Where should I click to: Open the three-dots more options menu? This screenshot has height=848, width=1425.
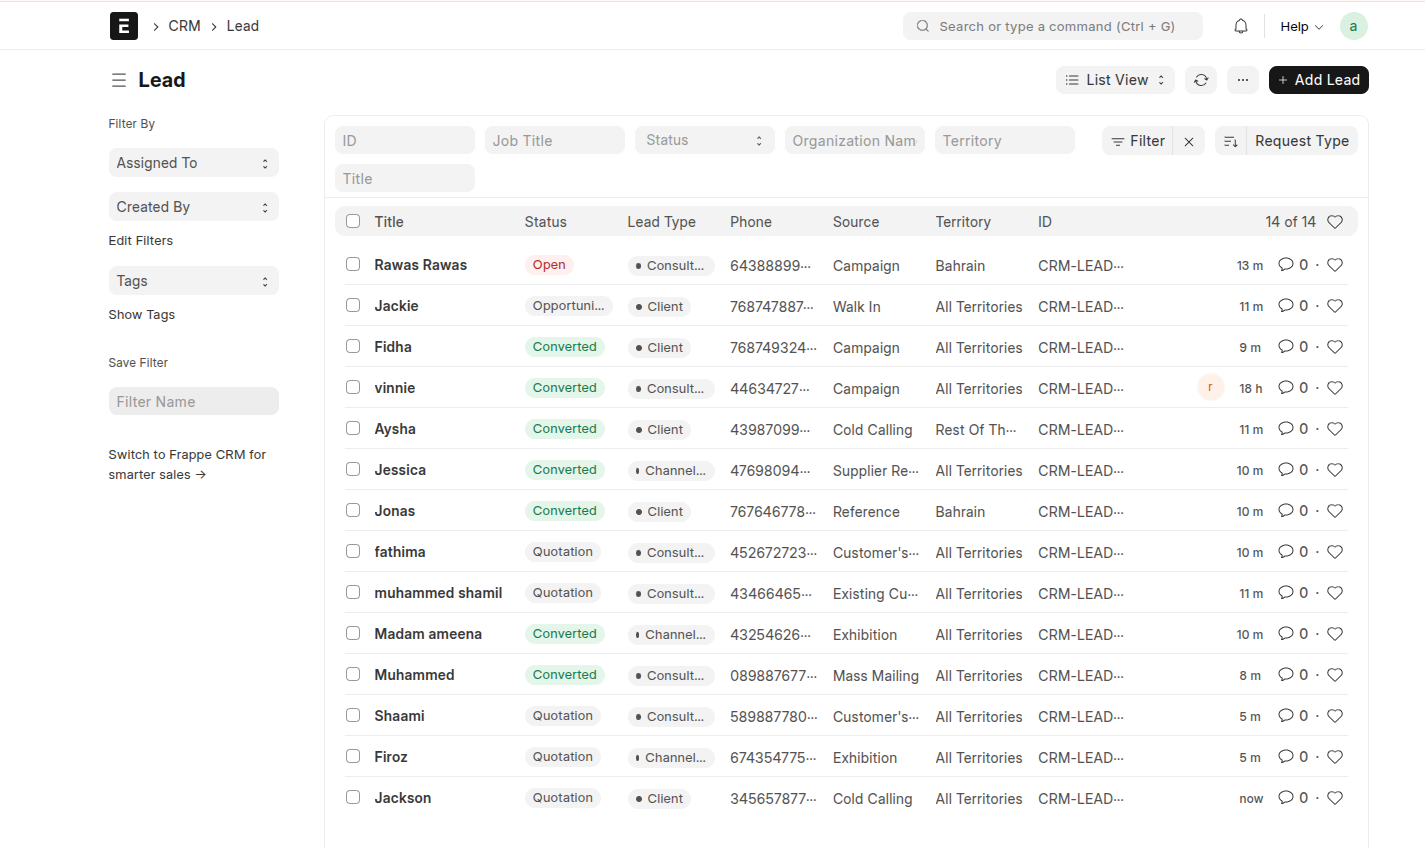(x=1242, y=80)
